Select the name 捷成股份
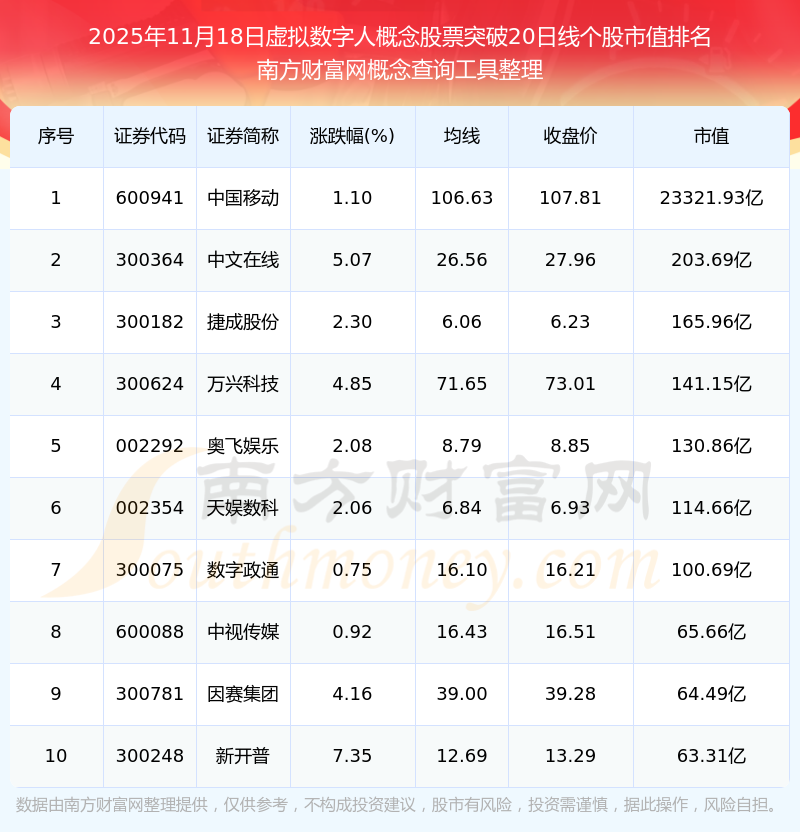 243,322
